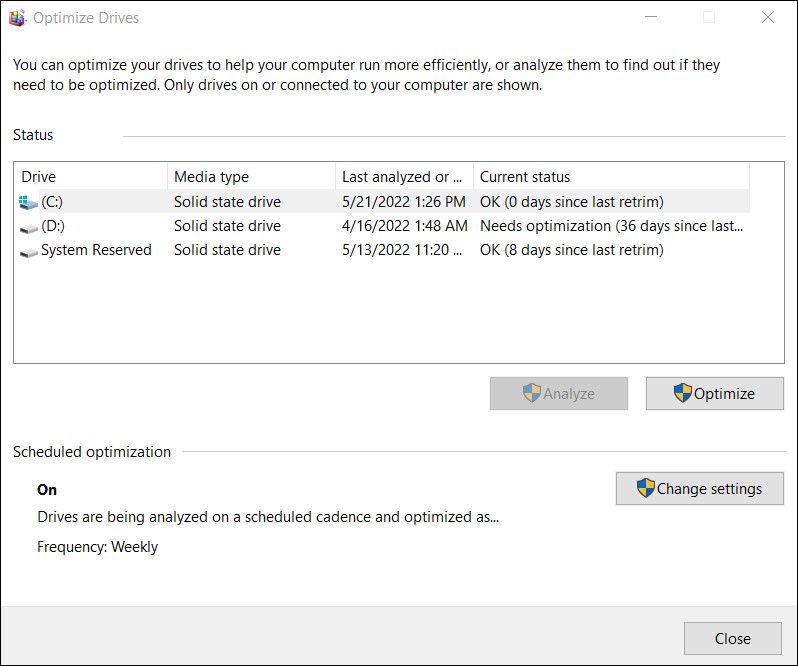The image size is (798, 666).
Task: Click the System Reserved drive icon
Action: point(28,251)
